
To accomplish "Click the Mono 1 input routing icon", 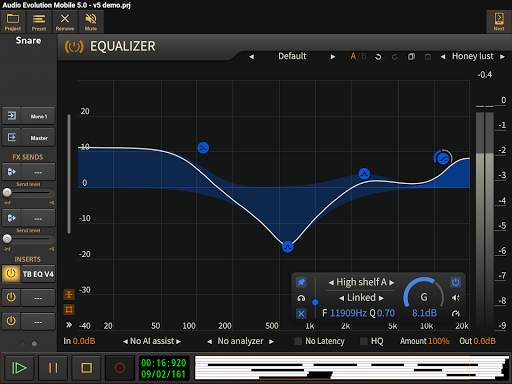I will (12, 116).
